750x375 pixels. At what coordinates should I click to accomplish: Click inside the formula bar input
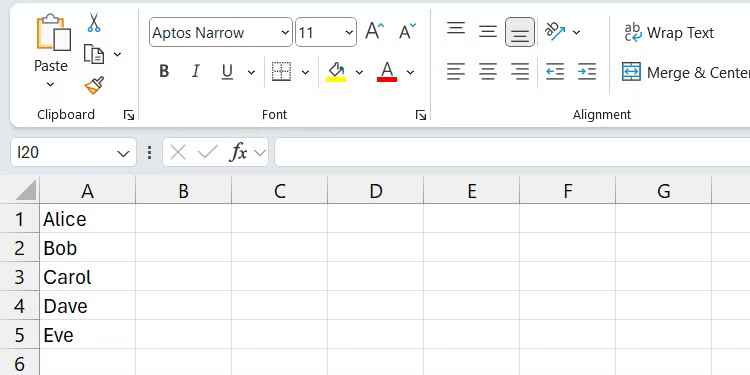pos(512,153)
